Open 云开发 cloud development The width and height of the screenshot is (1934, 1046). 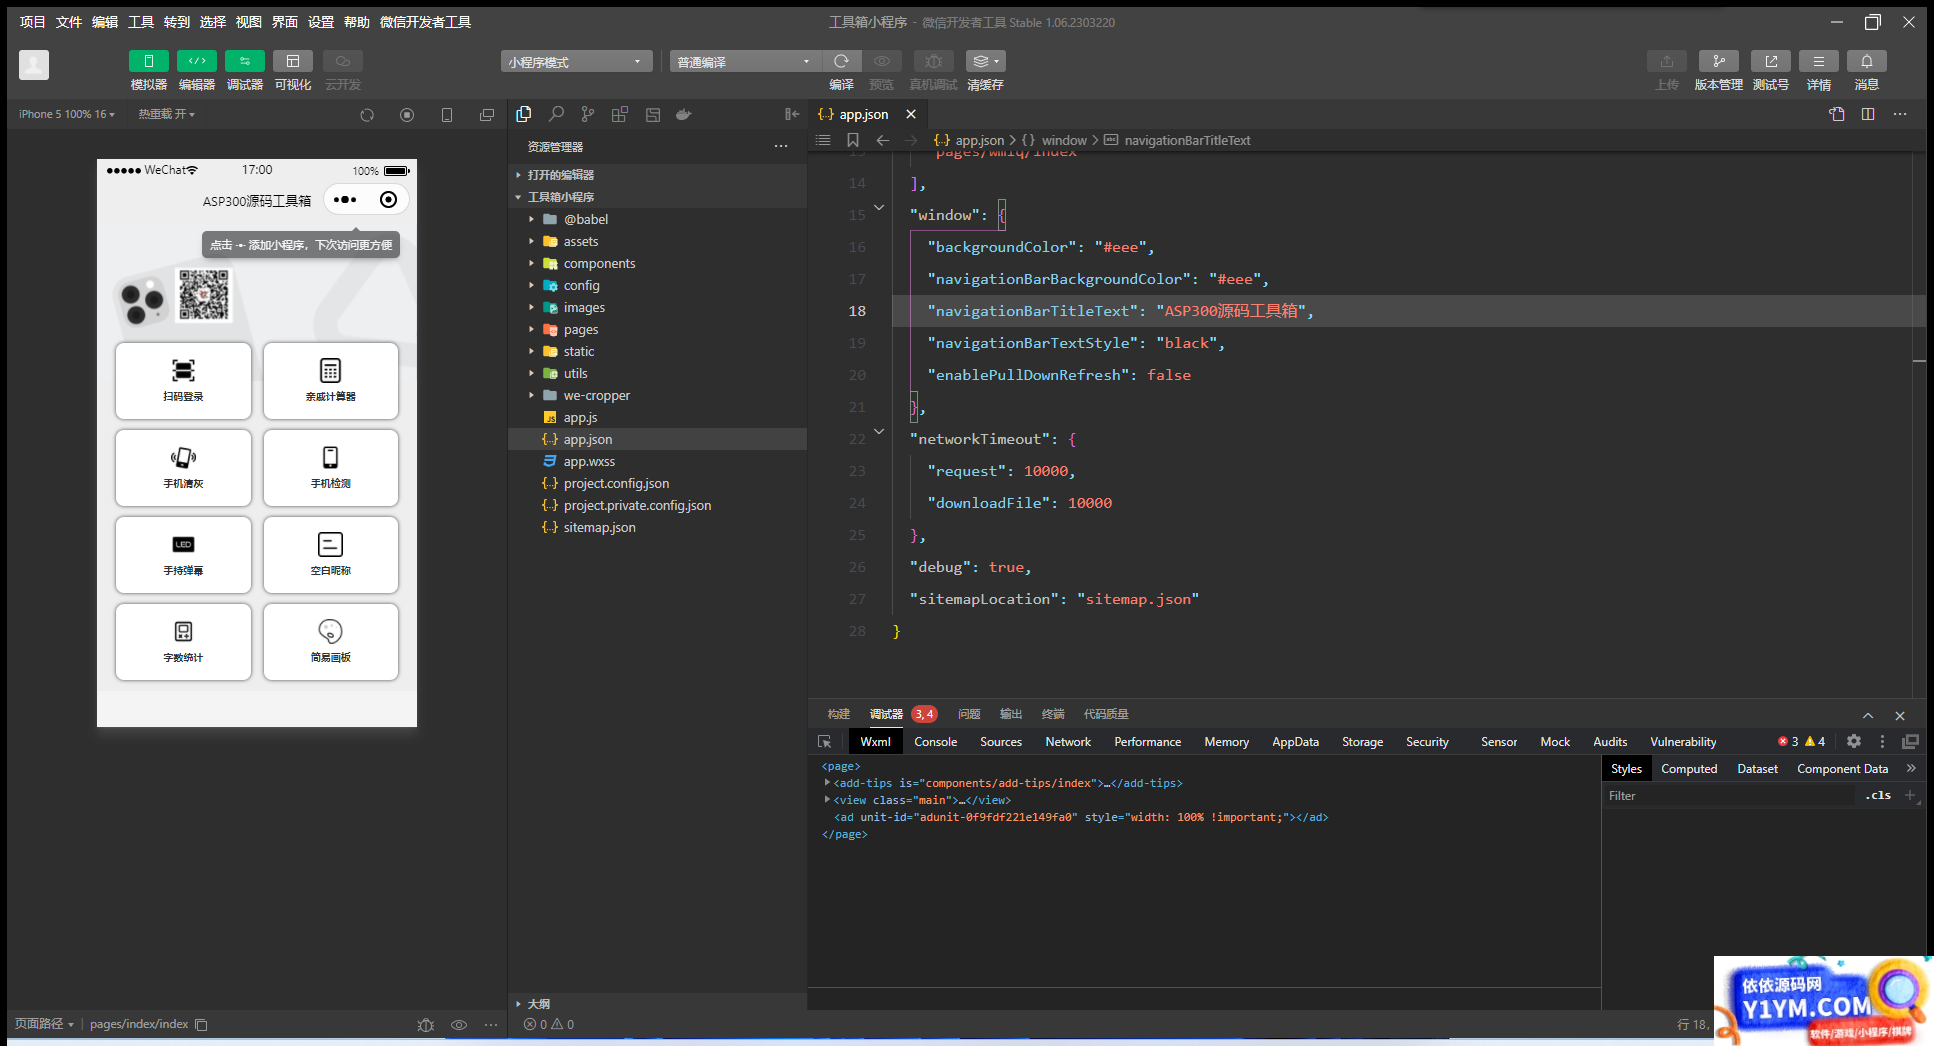coord(343,61)
